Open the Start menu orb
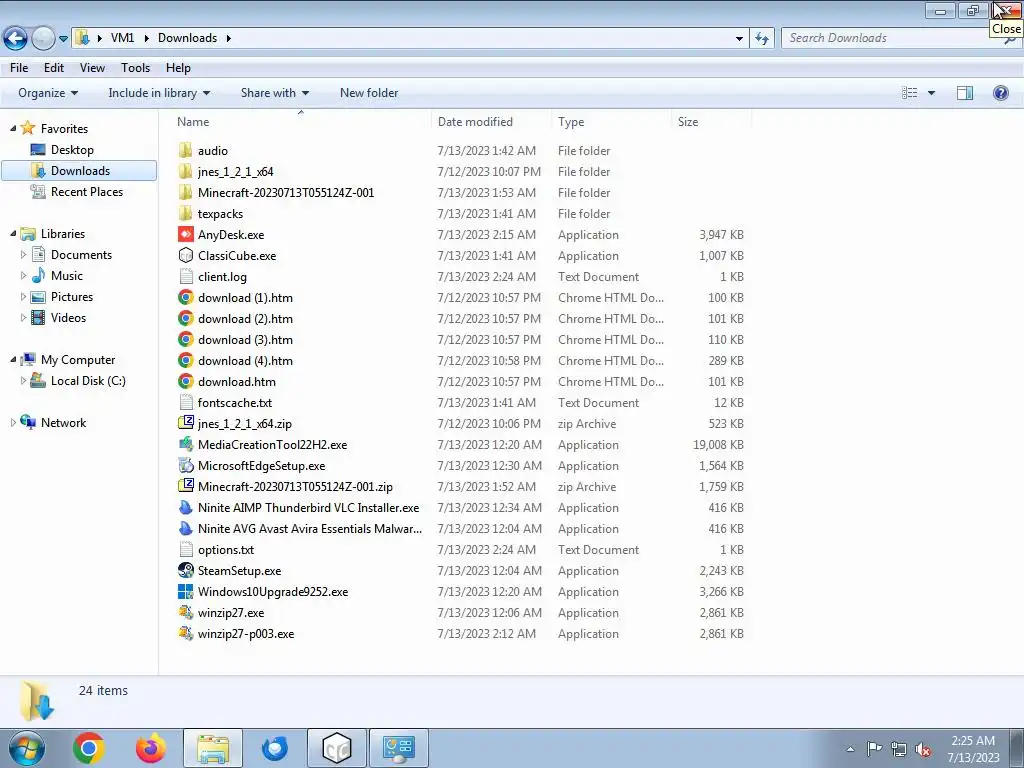1024x768 pixels. point(26,748)
